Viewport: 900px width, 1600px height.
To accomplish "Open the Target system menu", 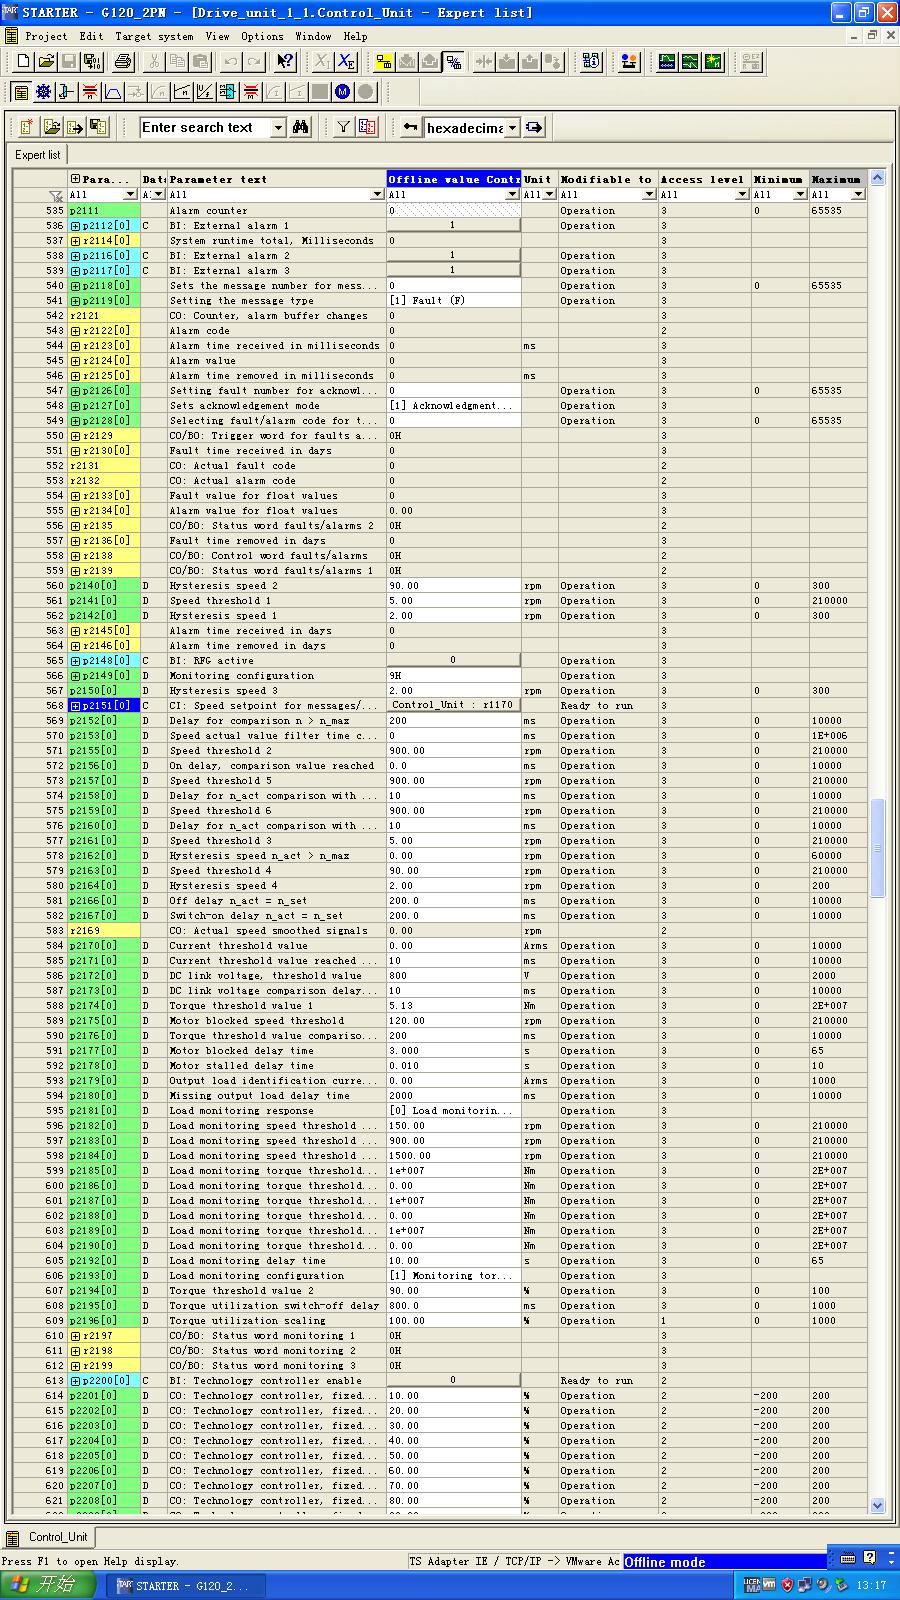I will [x=154, y=36].
